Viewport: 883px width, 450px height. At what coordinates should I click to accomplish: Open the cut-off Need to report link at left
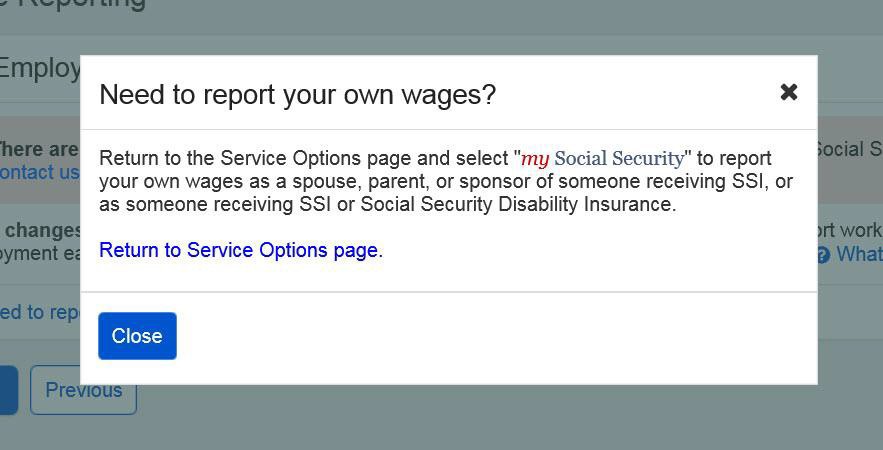click(40, 312)
